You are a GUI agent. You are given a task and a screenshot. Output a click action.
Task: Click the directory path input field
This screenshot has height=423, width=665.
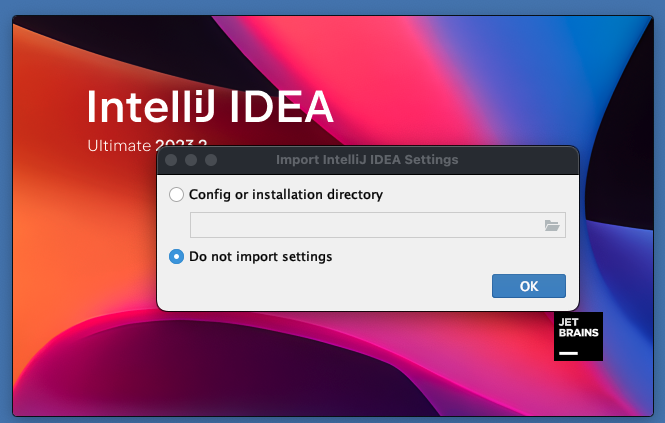pos(377,225)
